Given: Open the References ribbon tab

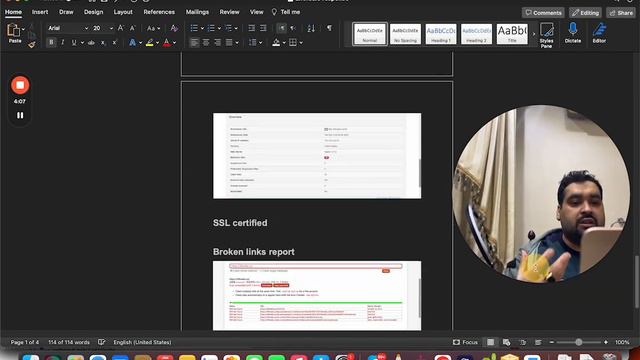Looking at the screenshot, I should [159, 12].
